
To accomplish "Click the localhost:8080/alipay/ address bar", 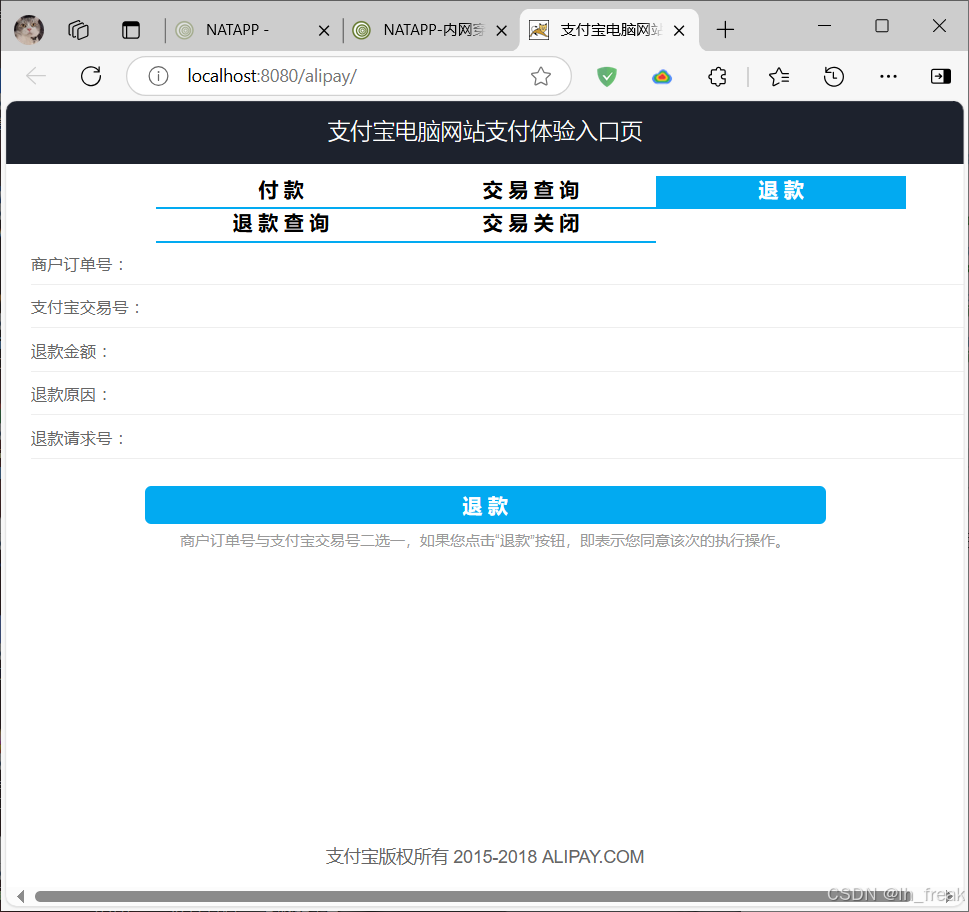I will tap(349, 76).
